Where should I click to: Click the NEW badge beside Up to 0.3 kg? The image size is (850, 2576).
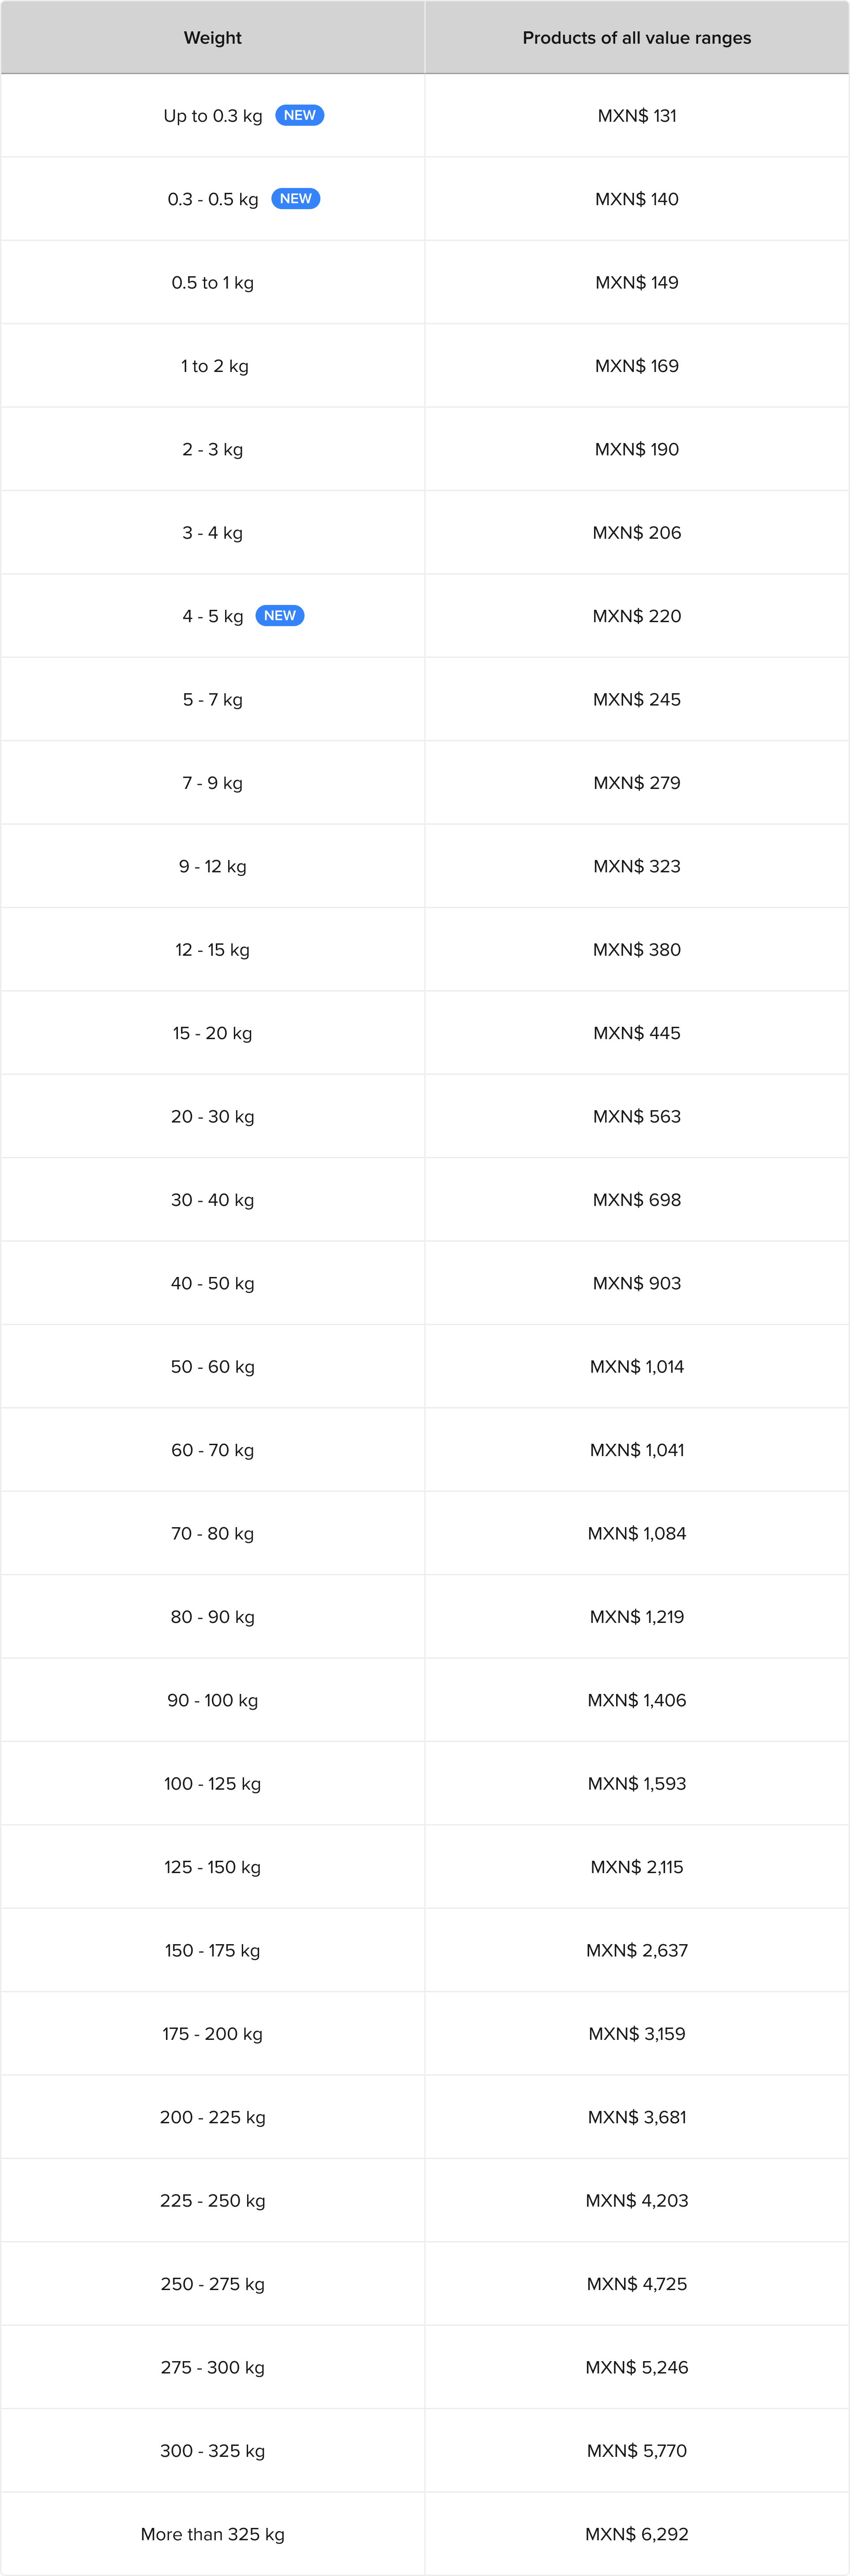click(299, 115)
